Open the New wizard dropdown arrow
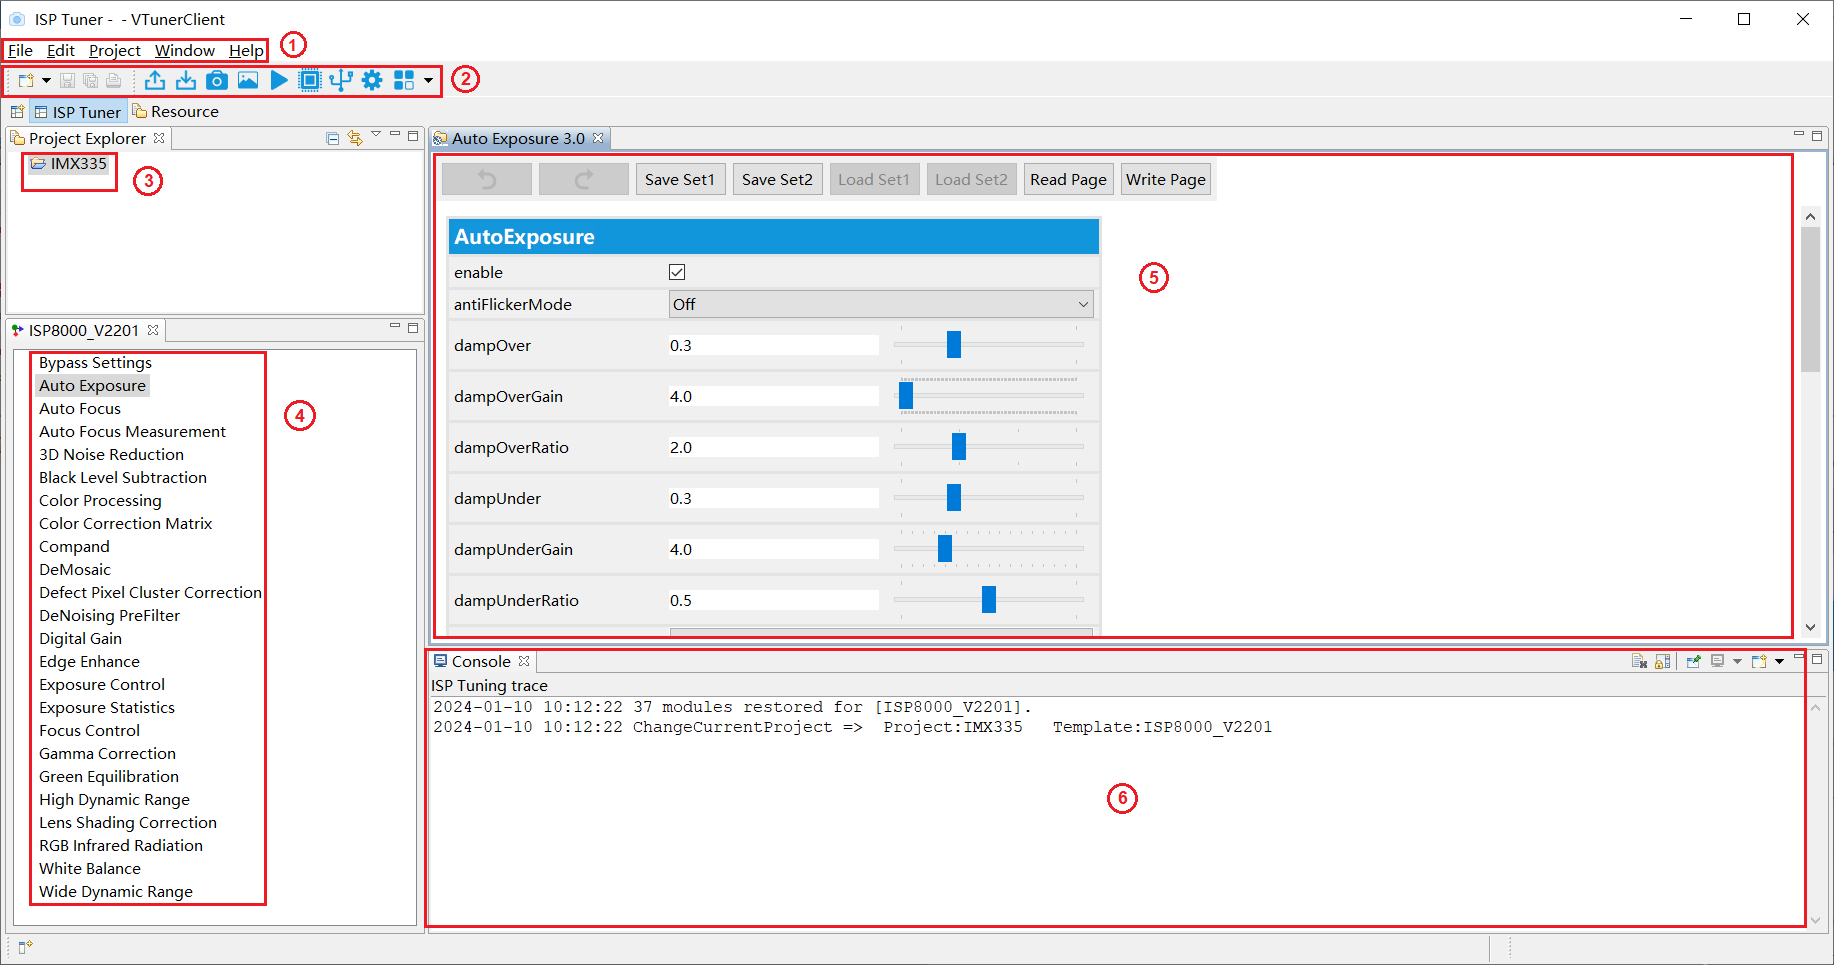Screen dimensions: 1834x965 (46, 80)
